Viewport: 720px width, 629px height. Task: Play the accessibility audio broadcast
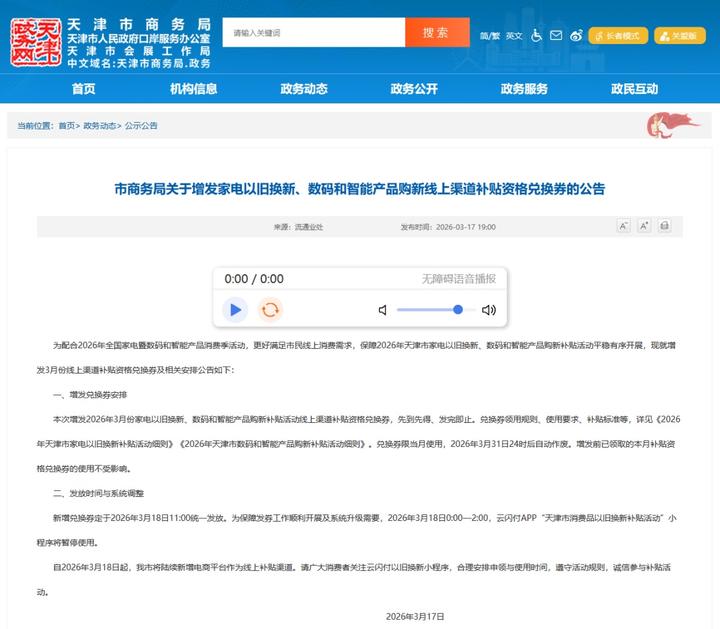coord(235,309)
